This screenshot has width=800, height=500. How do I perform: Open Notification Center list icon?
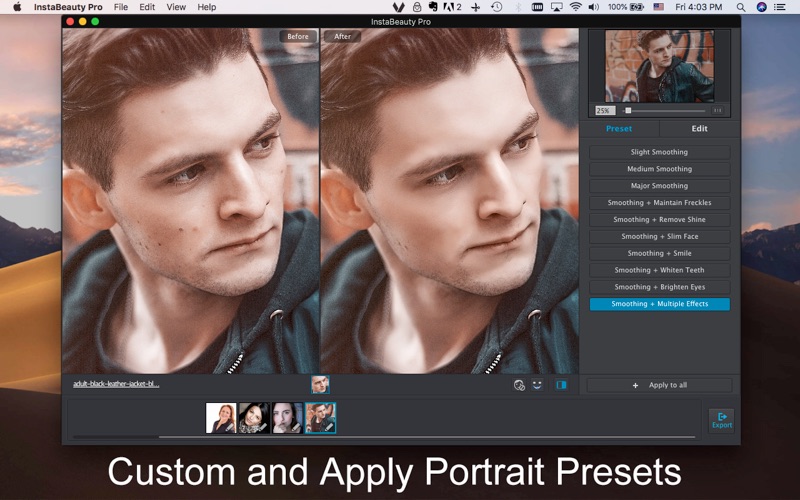(x=780, y=7)
